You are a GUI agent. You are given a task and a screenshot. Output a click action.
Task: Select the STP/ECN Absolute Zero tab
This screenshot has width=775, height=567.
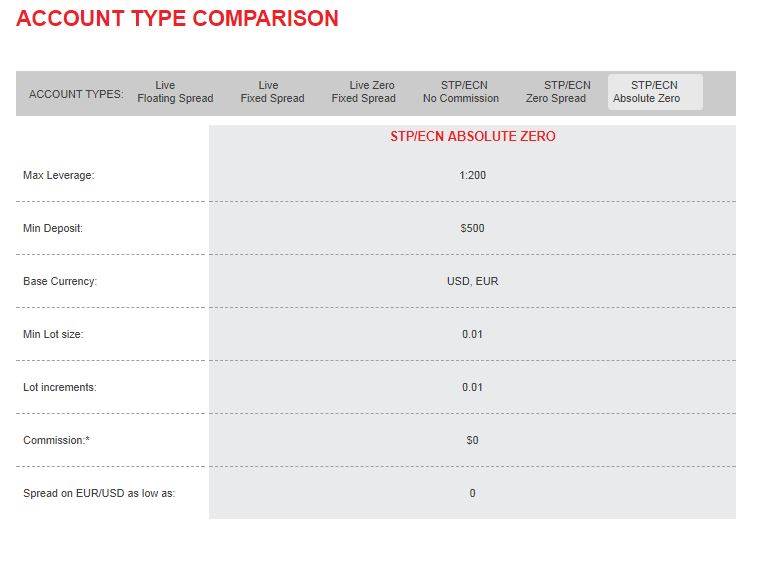[654, 92]
